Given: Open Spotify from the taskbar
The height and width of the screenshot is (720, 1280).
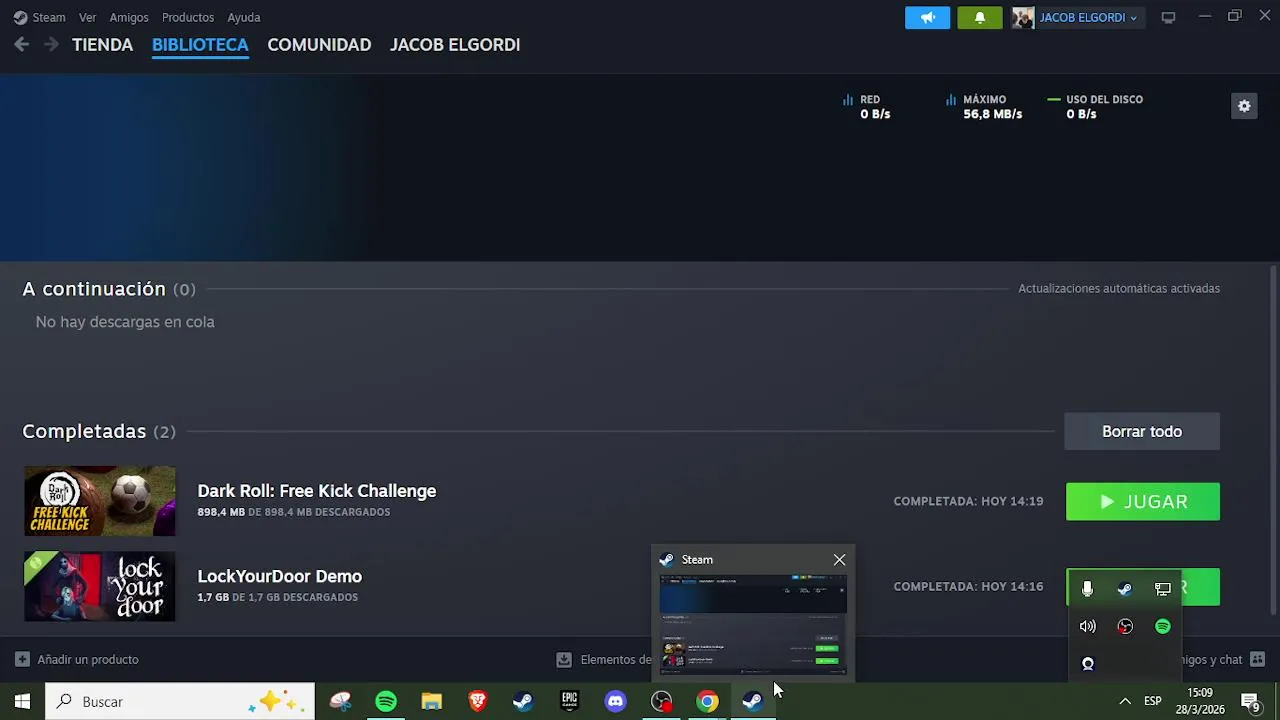Looking at the screenshot, I should [385, 701].
